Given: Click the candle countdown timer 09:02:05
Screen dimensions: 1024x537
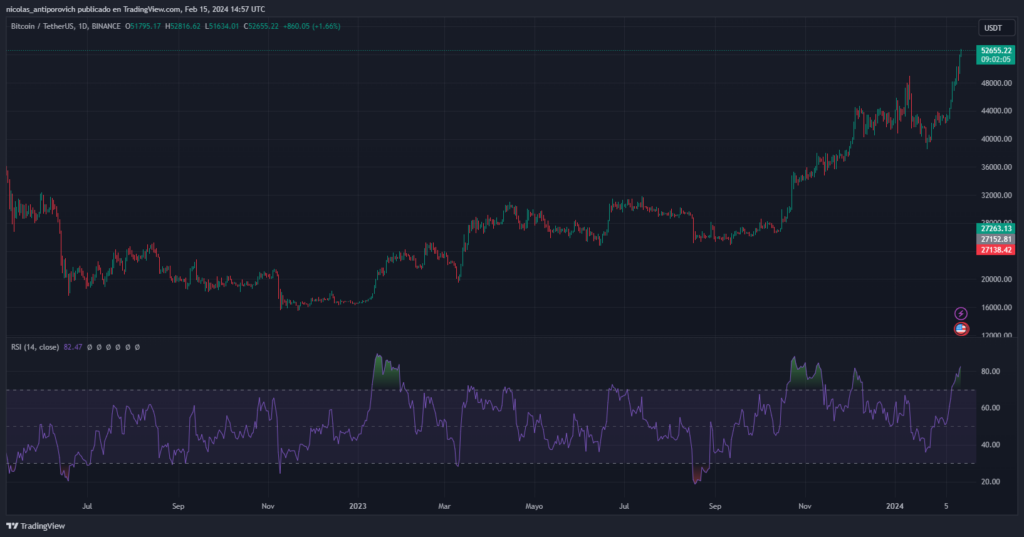Looking at the screenshot, I should [996, 59].
